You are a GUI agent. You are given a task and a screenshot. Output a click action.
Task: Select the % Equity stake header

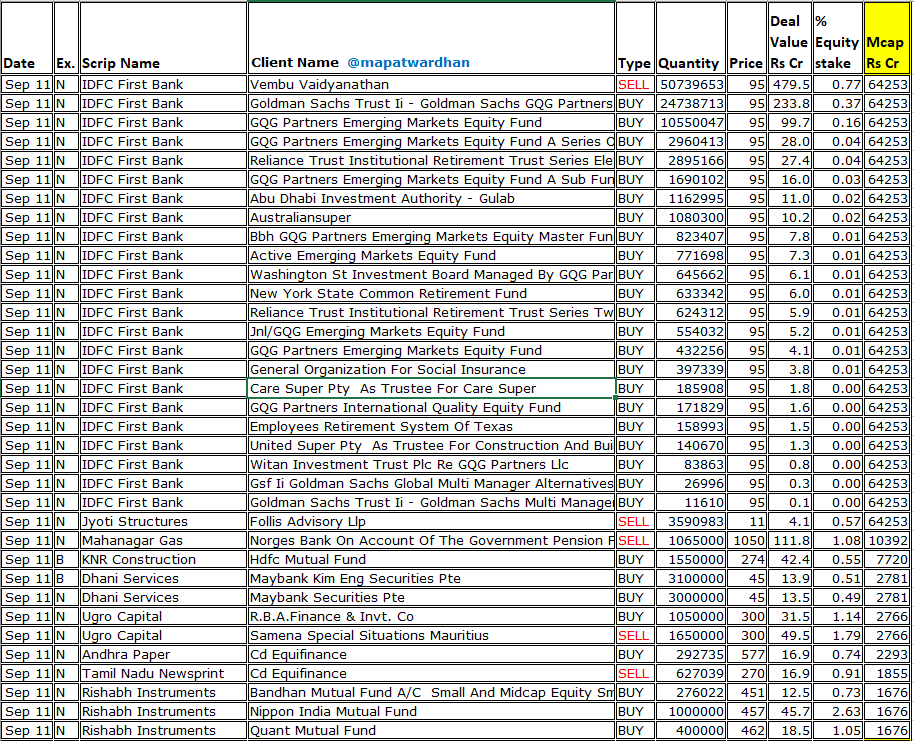pos(838,38)
